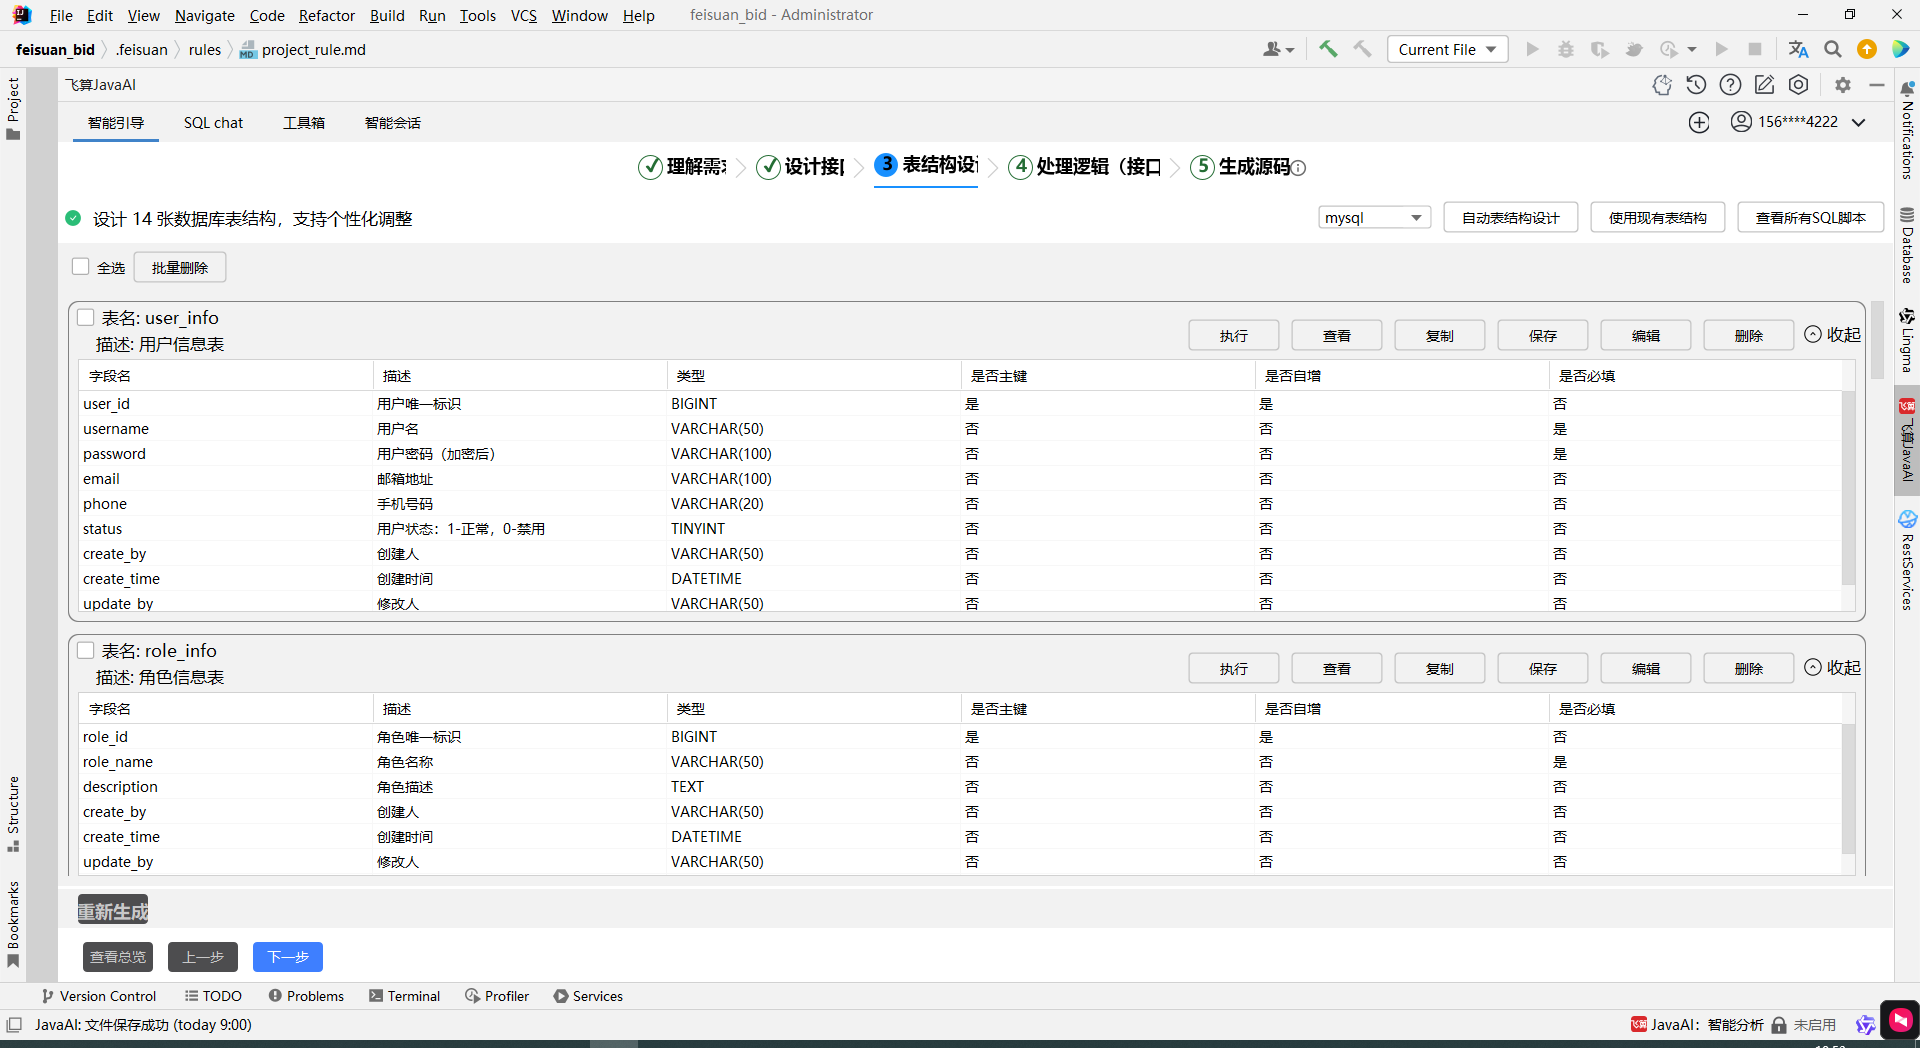Click the green Build Project hammer icon

click(1328, 49)
